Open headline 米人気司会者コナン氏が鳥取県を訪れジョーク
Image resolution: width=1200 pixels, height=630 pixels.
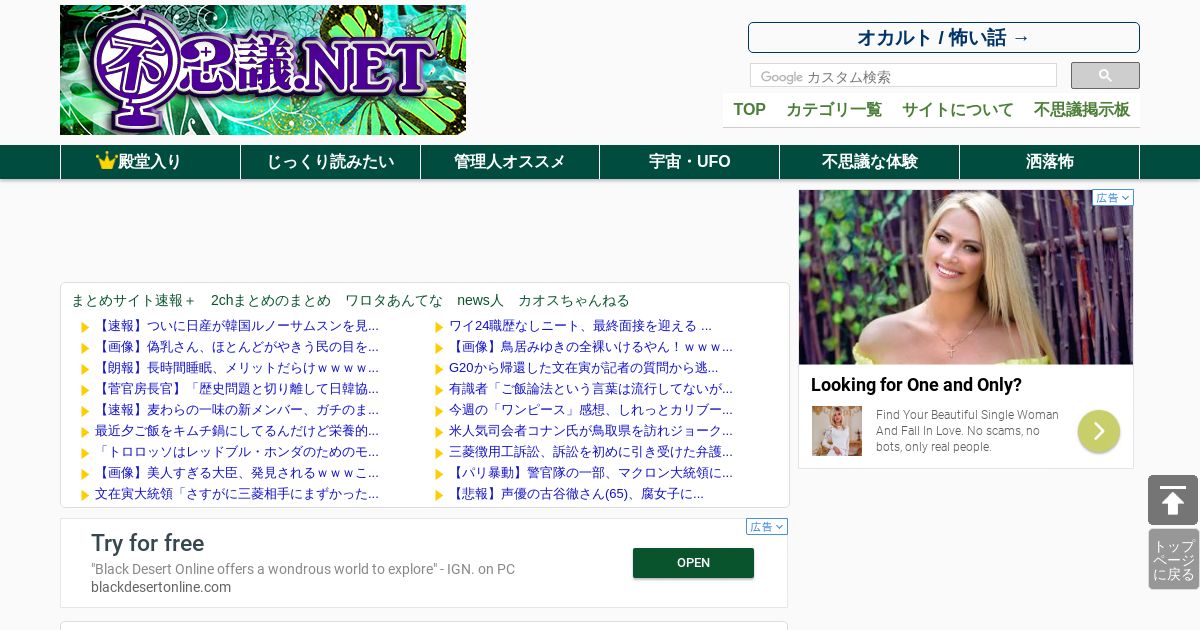coord(591,431)
